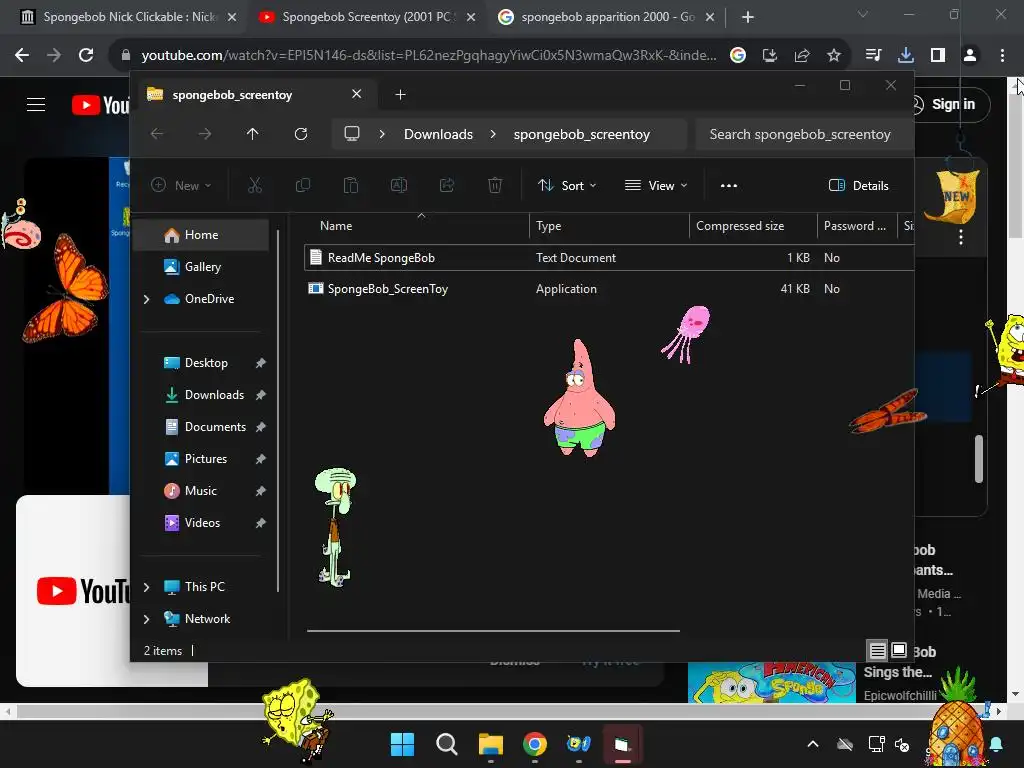This screenshot has width=1024, height=768.
Task: Open Chrome profile avatar icon
Action: 970,56
